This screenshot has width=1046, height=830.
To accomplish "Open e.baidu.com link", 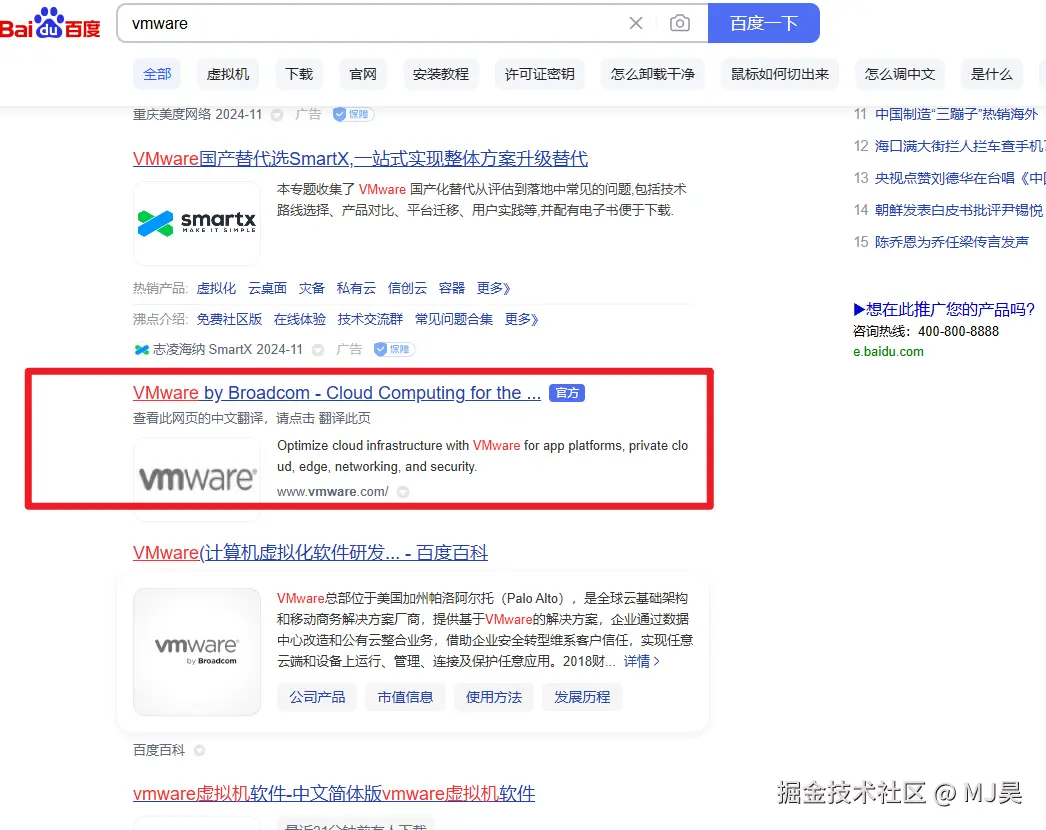I will 889,352.
